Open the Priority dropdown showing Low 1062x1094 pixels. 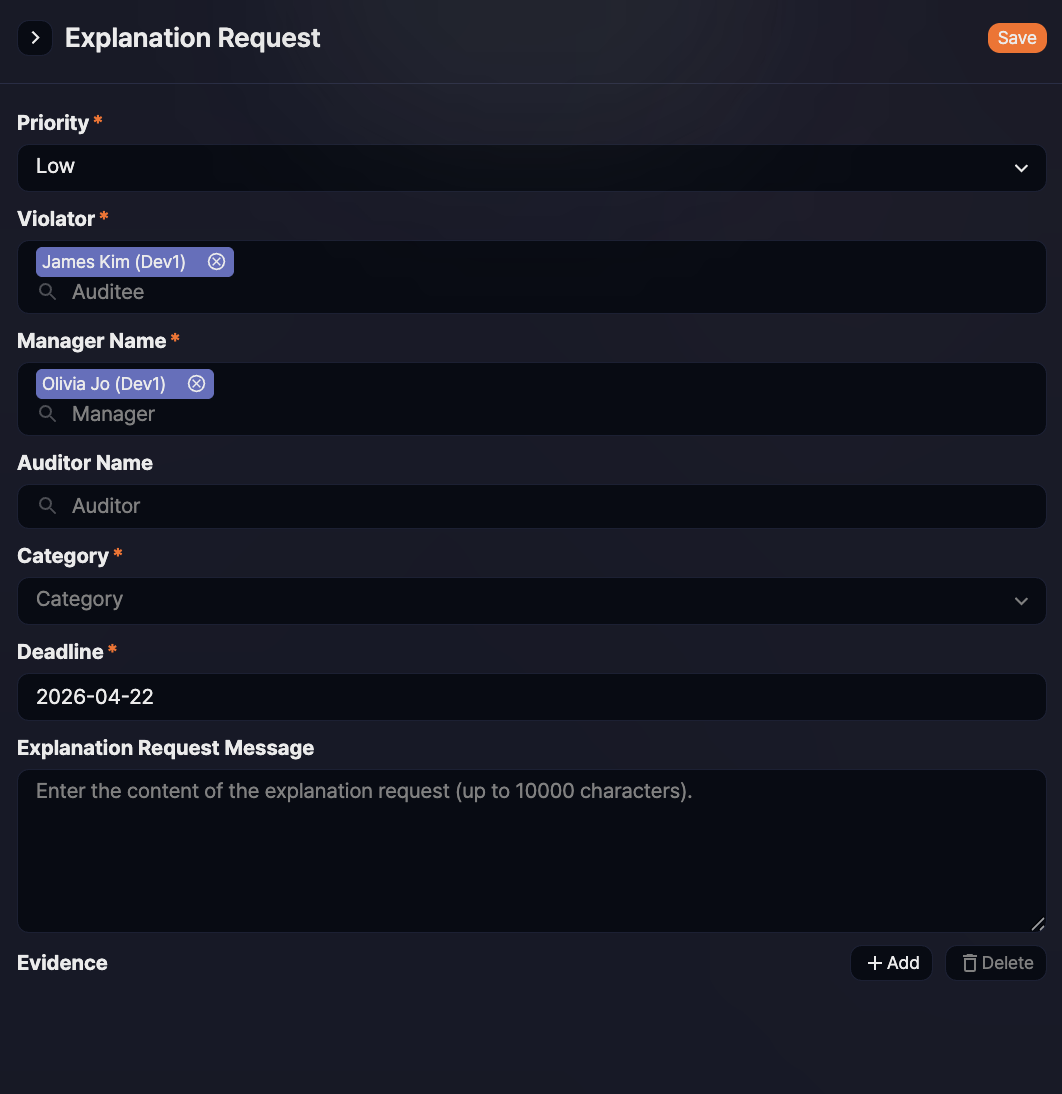pos(530,167)
